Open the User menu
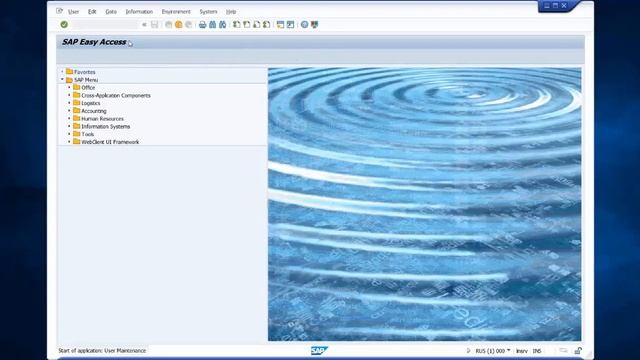Screen dimensions: 640x360 pyautogui.click(x=73, y=11)
